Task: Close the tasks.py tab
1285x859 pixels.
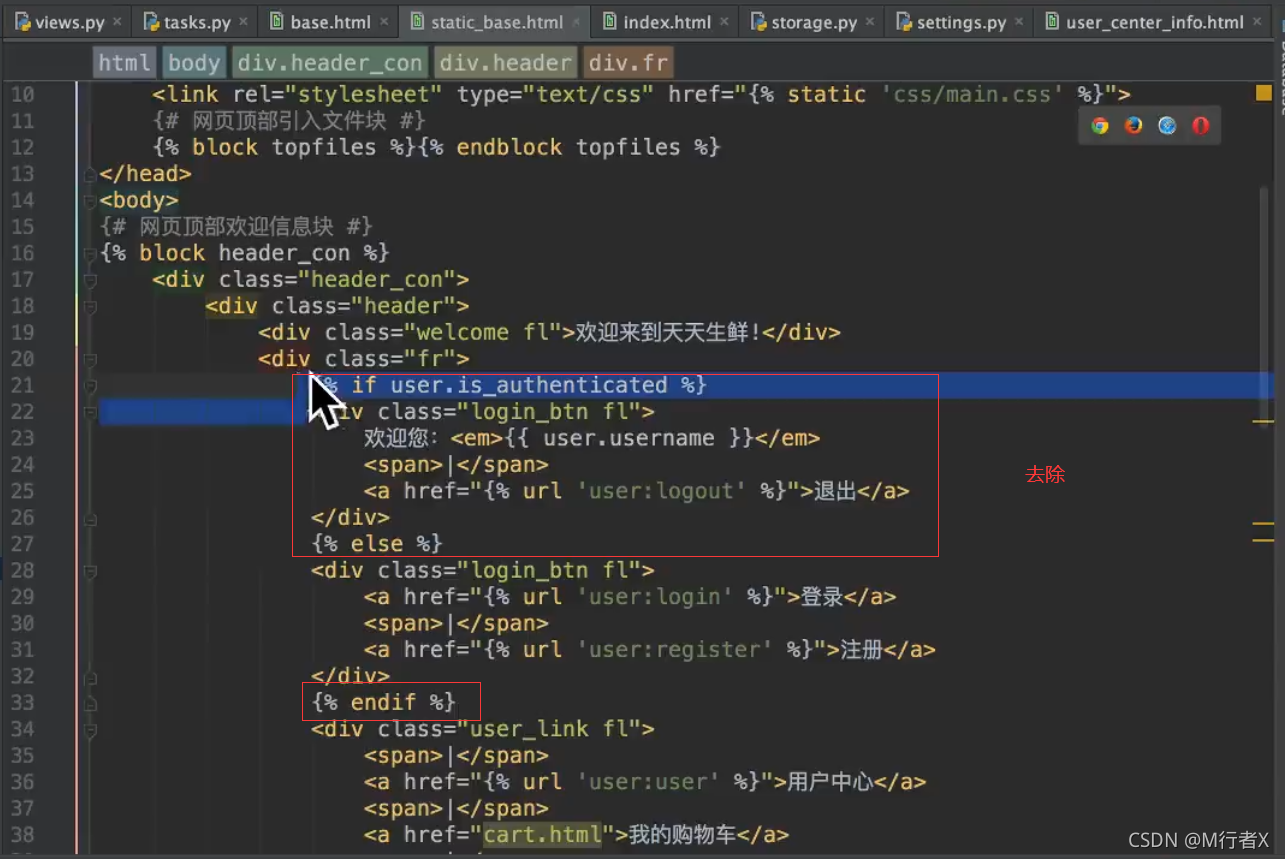Action: pos(244,22)
